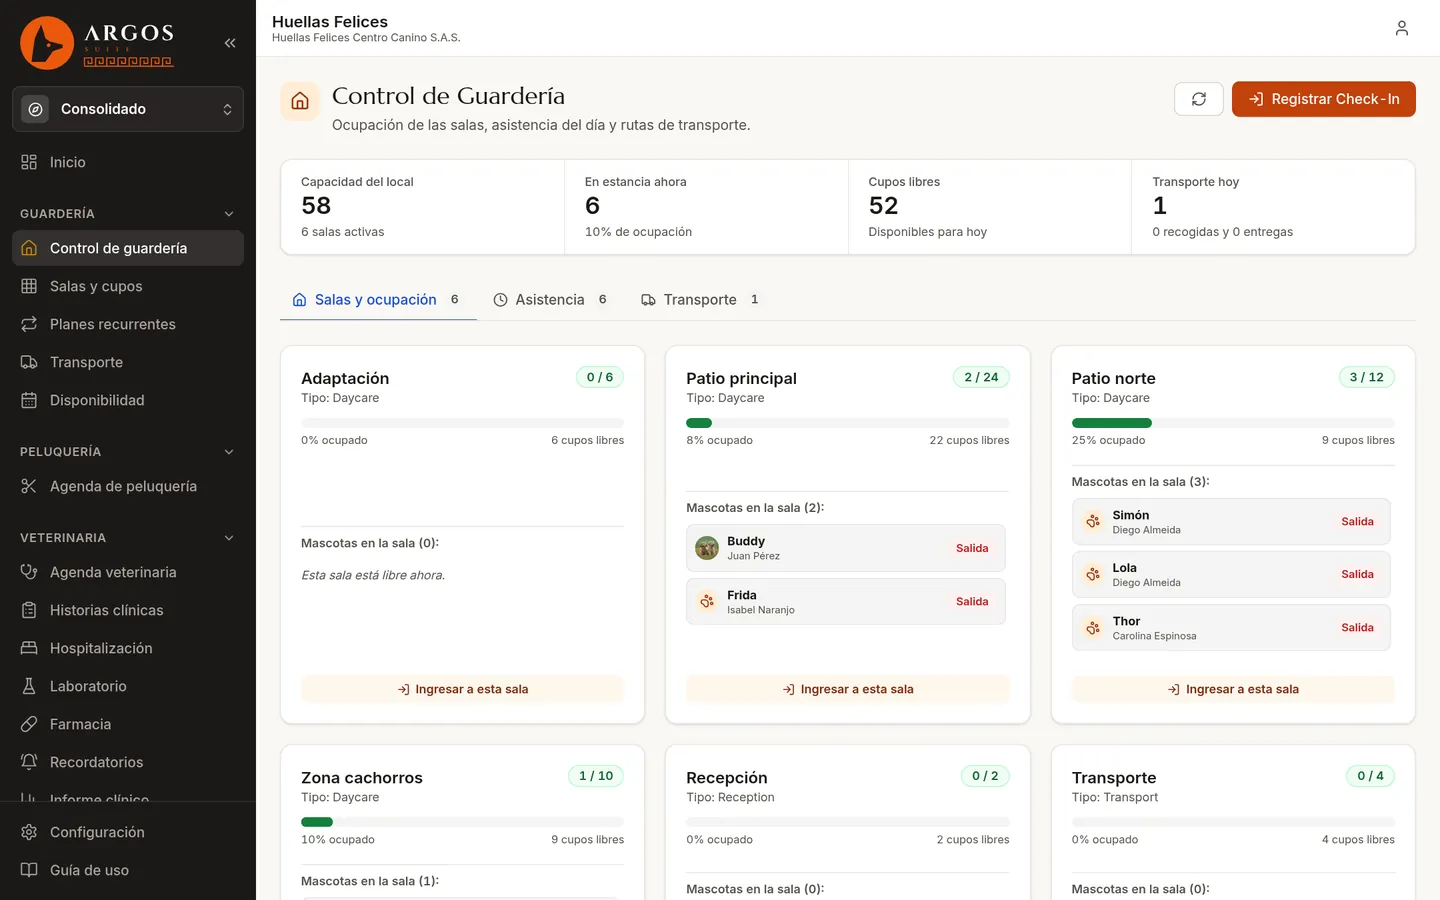This screenshot has width=1440, height=900.
Task: Click Buddy's pet photo avatar
Action: (x=707, y=548)
